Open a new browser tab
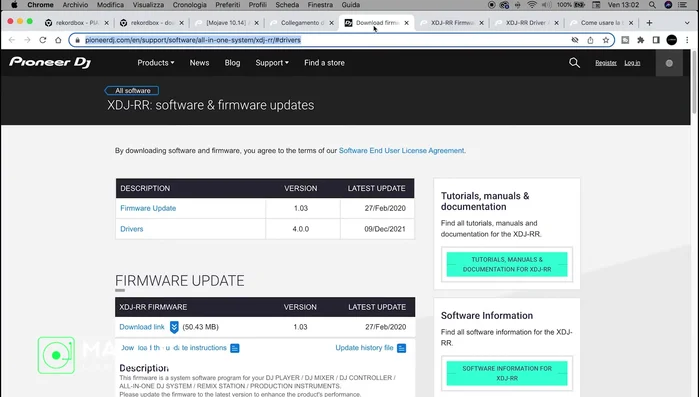Image resolution: width=699 pixels, height=397 pixels. 650,23
